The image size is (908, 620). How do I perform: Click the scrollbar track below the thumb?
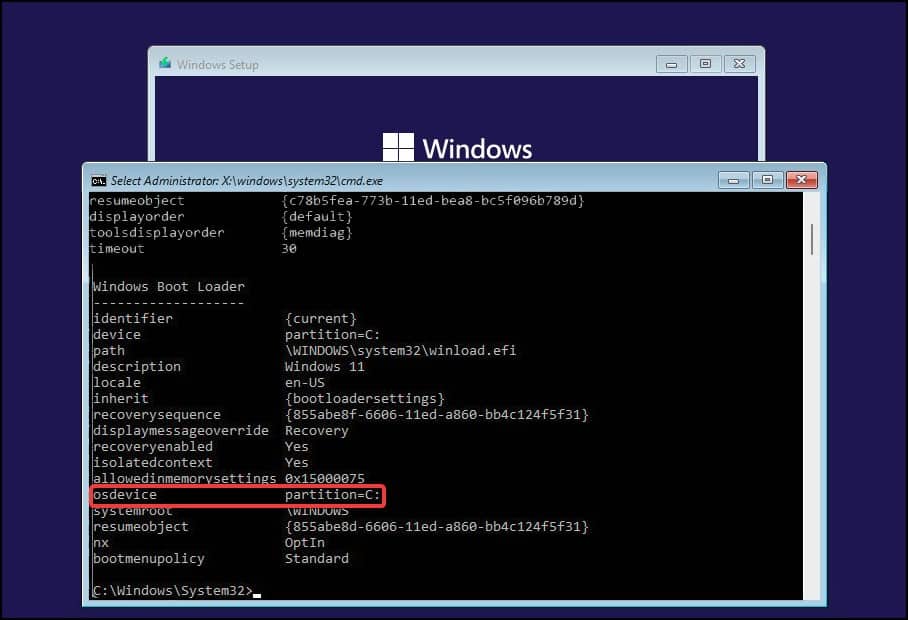pyautogui.click(x=812, y=428)
